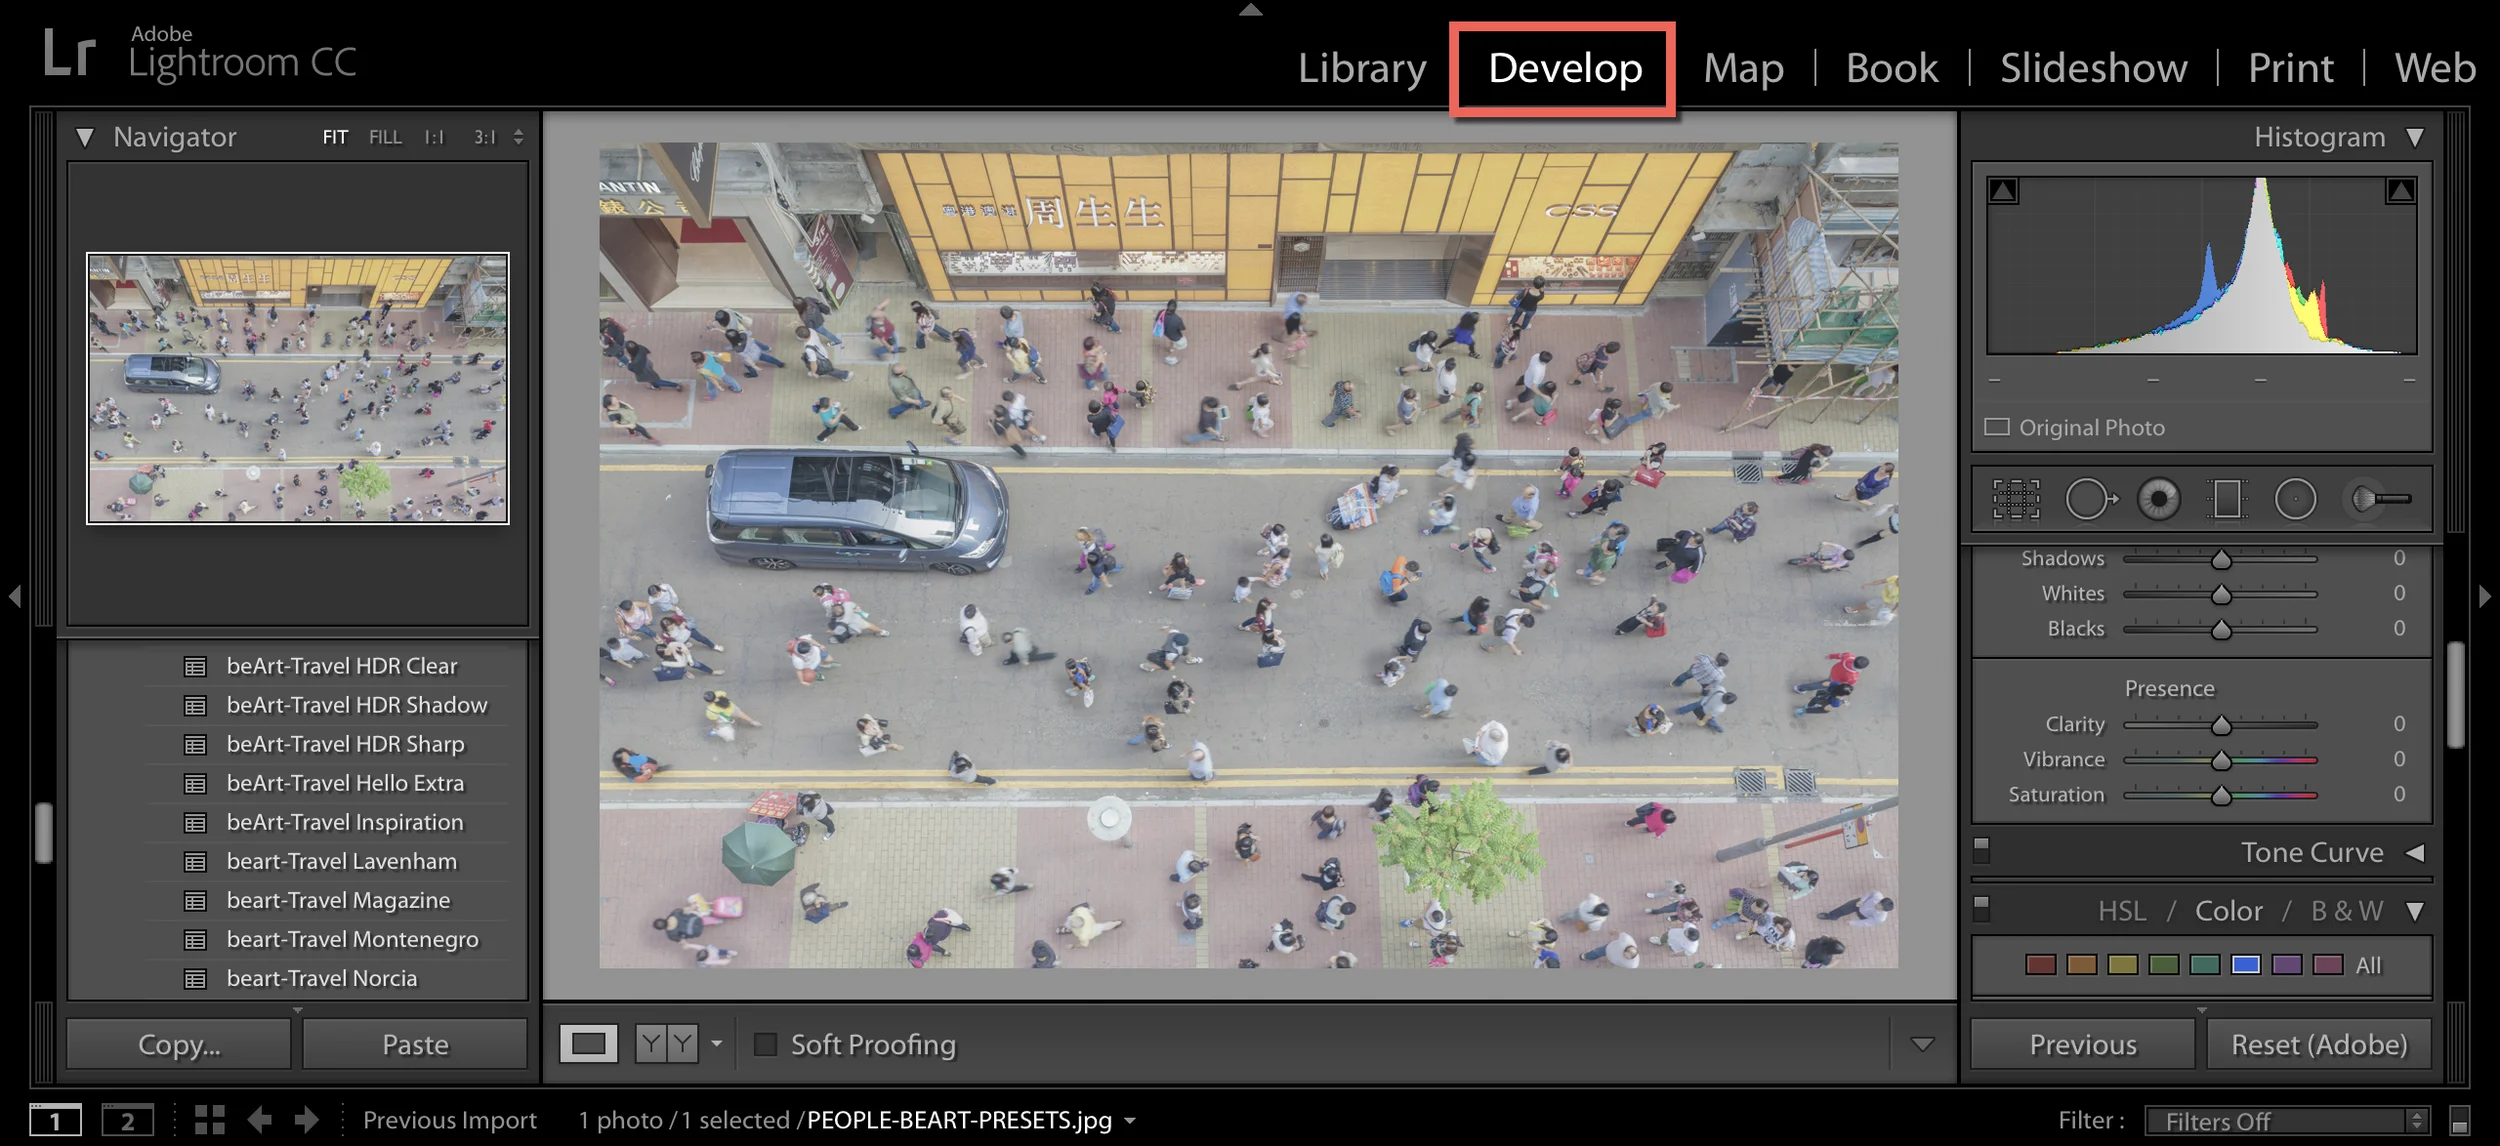Screen dimensions: 2500x1146
Task: Select the Spot Removal tool
Action: tap(2089, 499)
